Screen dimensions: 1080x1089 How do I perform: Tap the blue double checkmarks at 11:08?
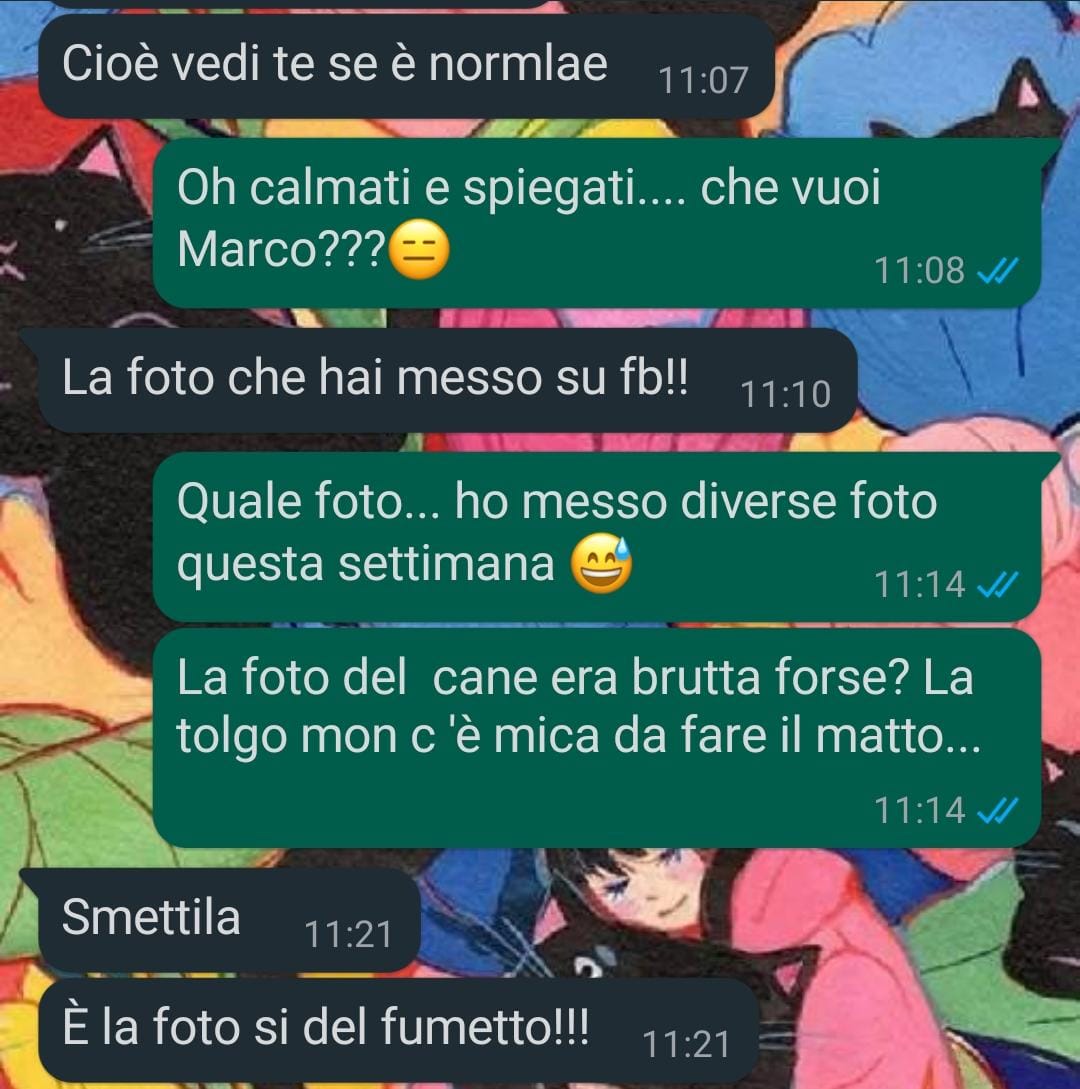(997, 271)
